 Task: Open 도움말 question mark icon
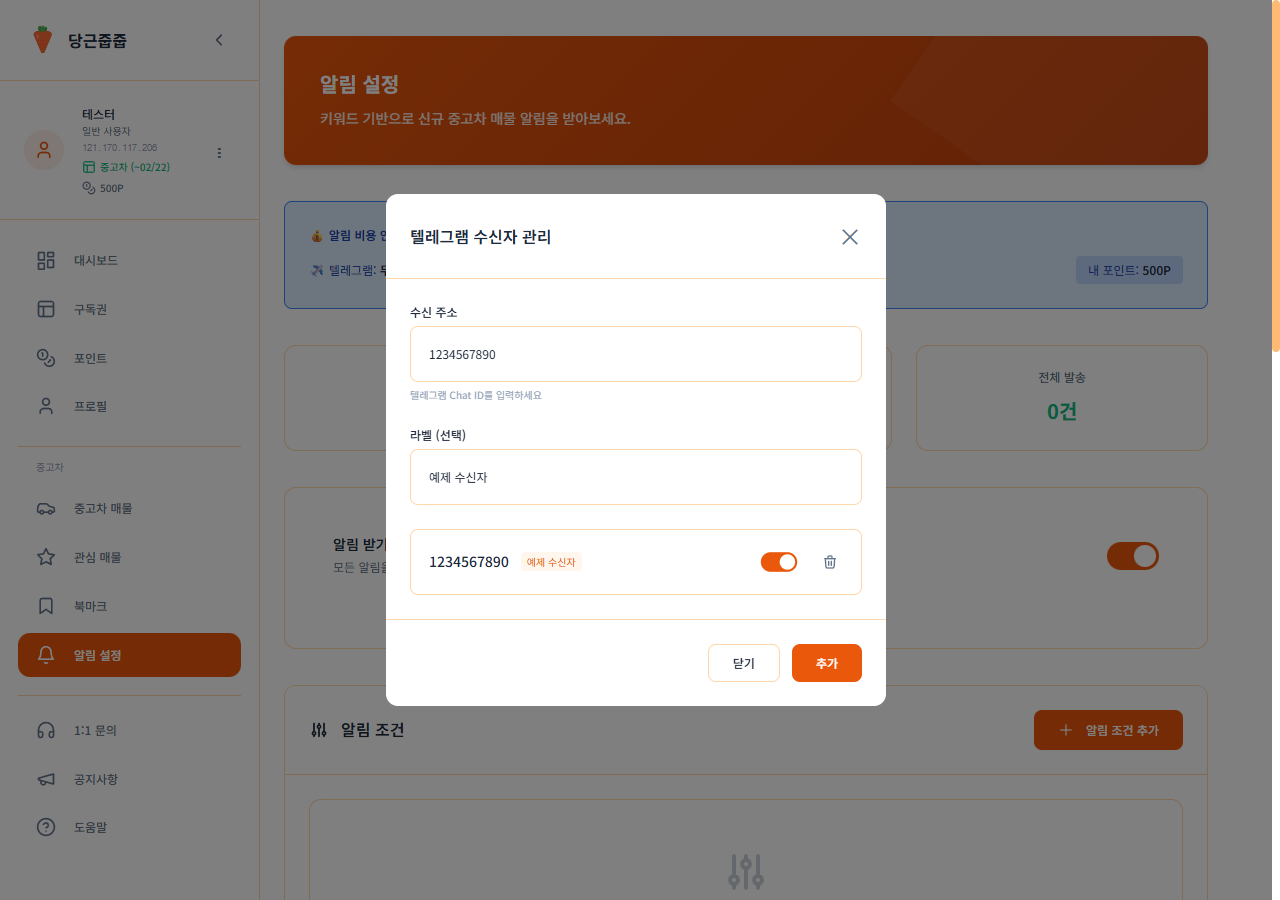(x=44, y=827)
